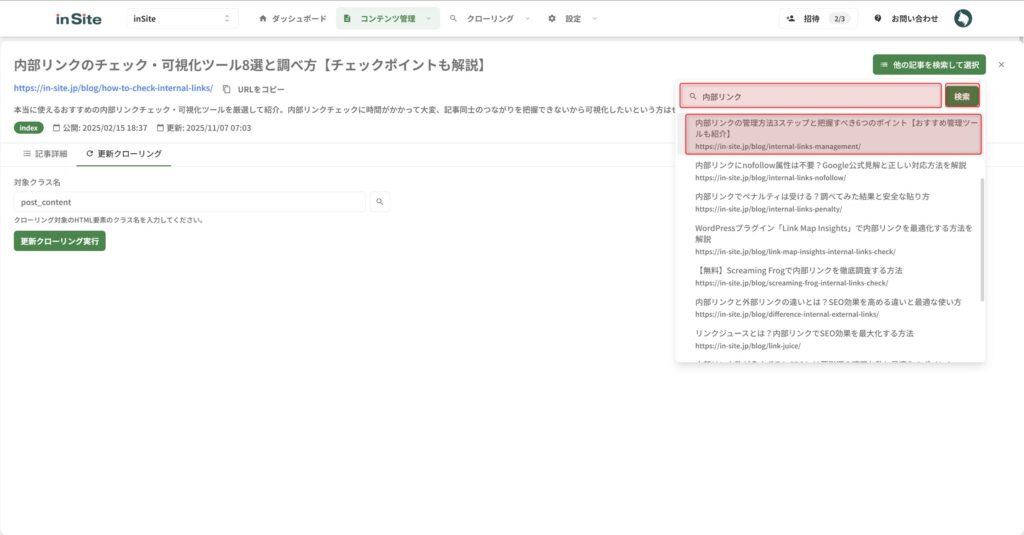The height and width of the screenshot is (535, 1024).
Task: Click the 更新: 2025/11/07 07:03 date
Action: [204, 128]
